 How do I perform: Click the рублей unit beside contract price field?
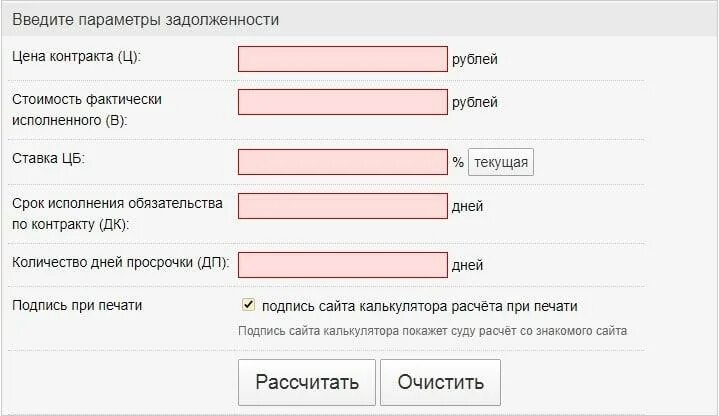475,59
